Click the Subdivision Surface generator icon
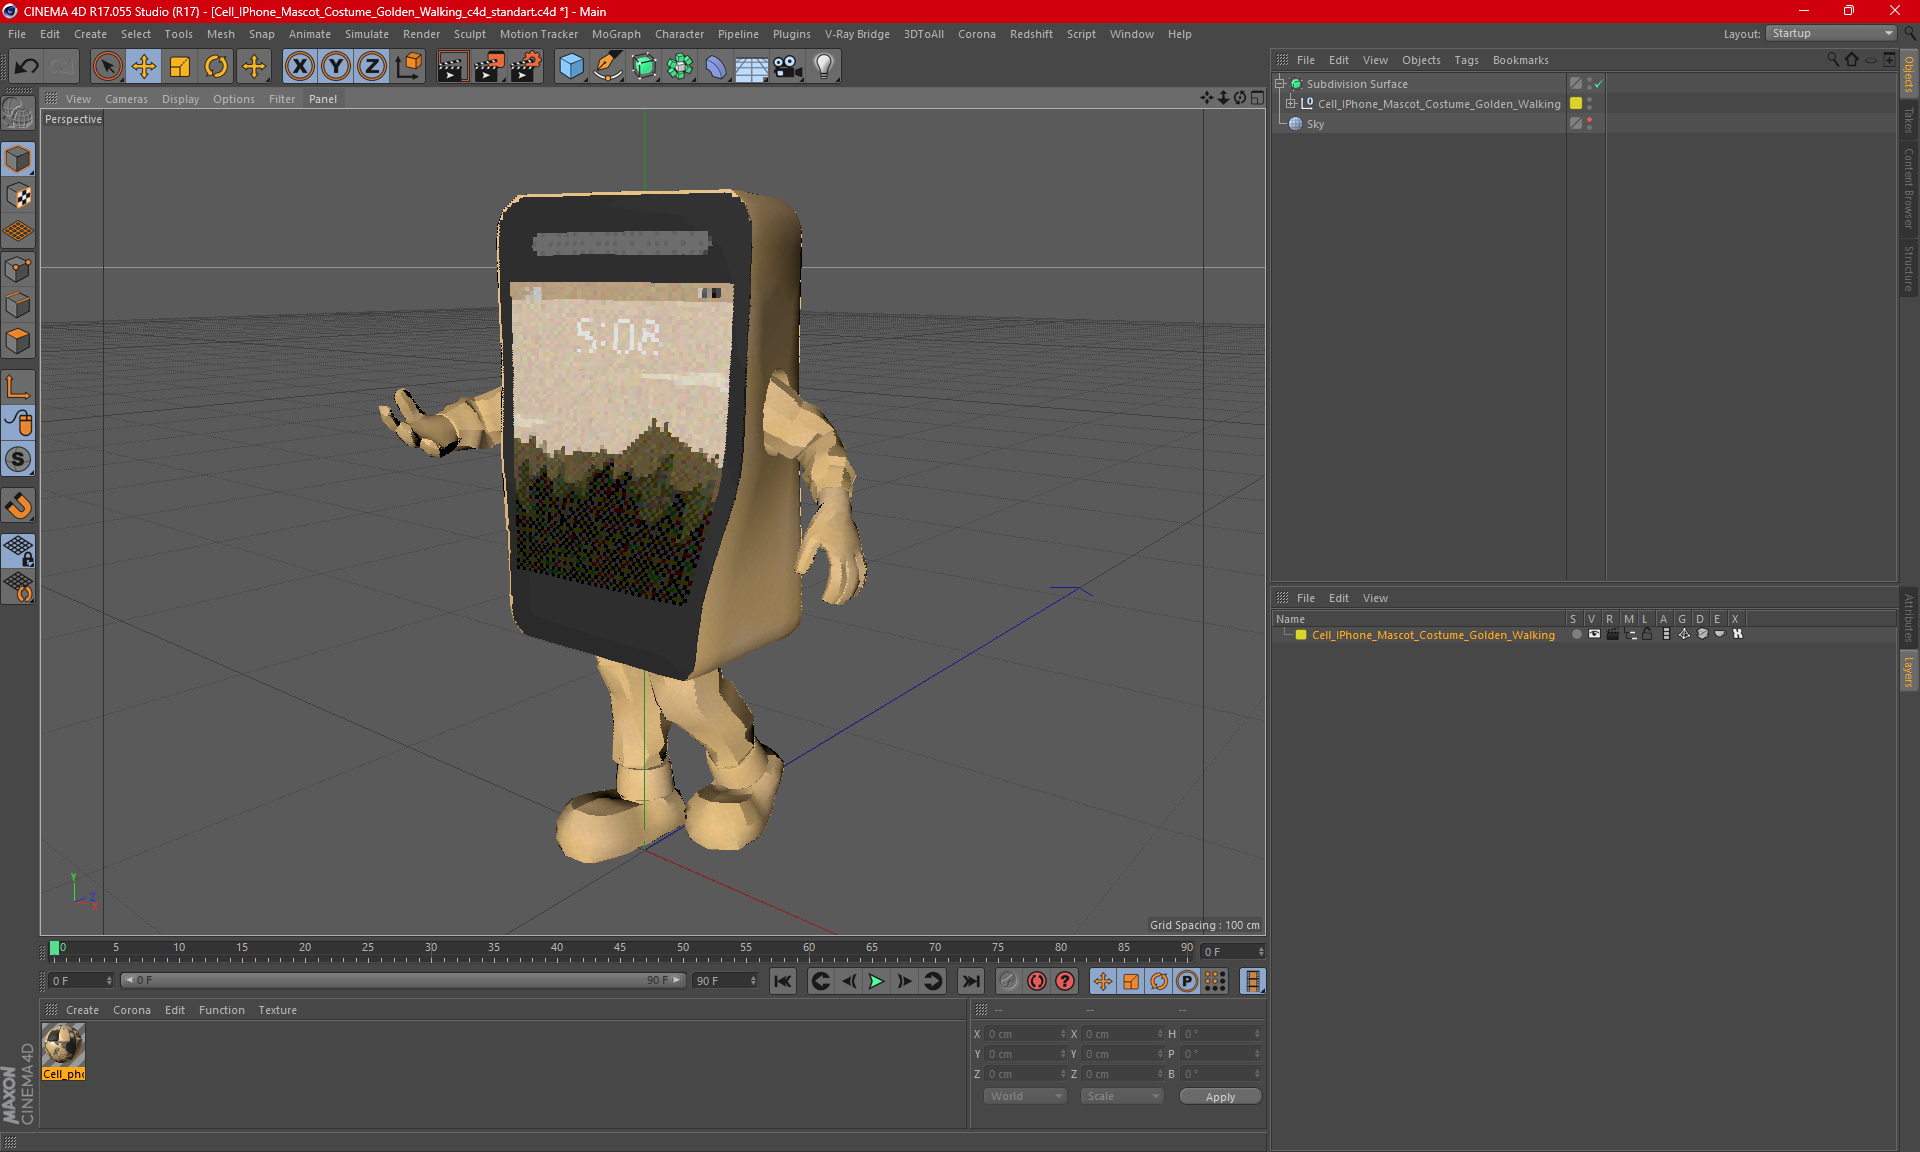 (644, 67)
